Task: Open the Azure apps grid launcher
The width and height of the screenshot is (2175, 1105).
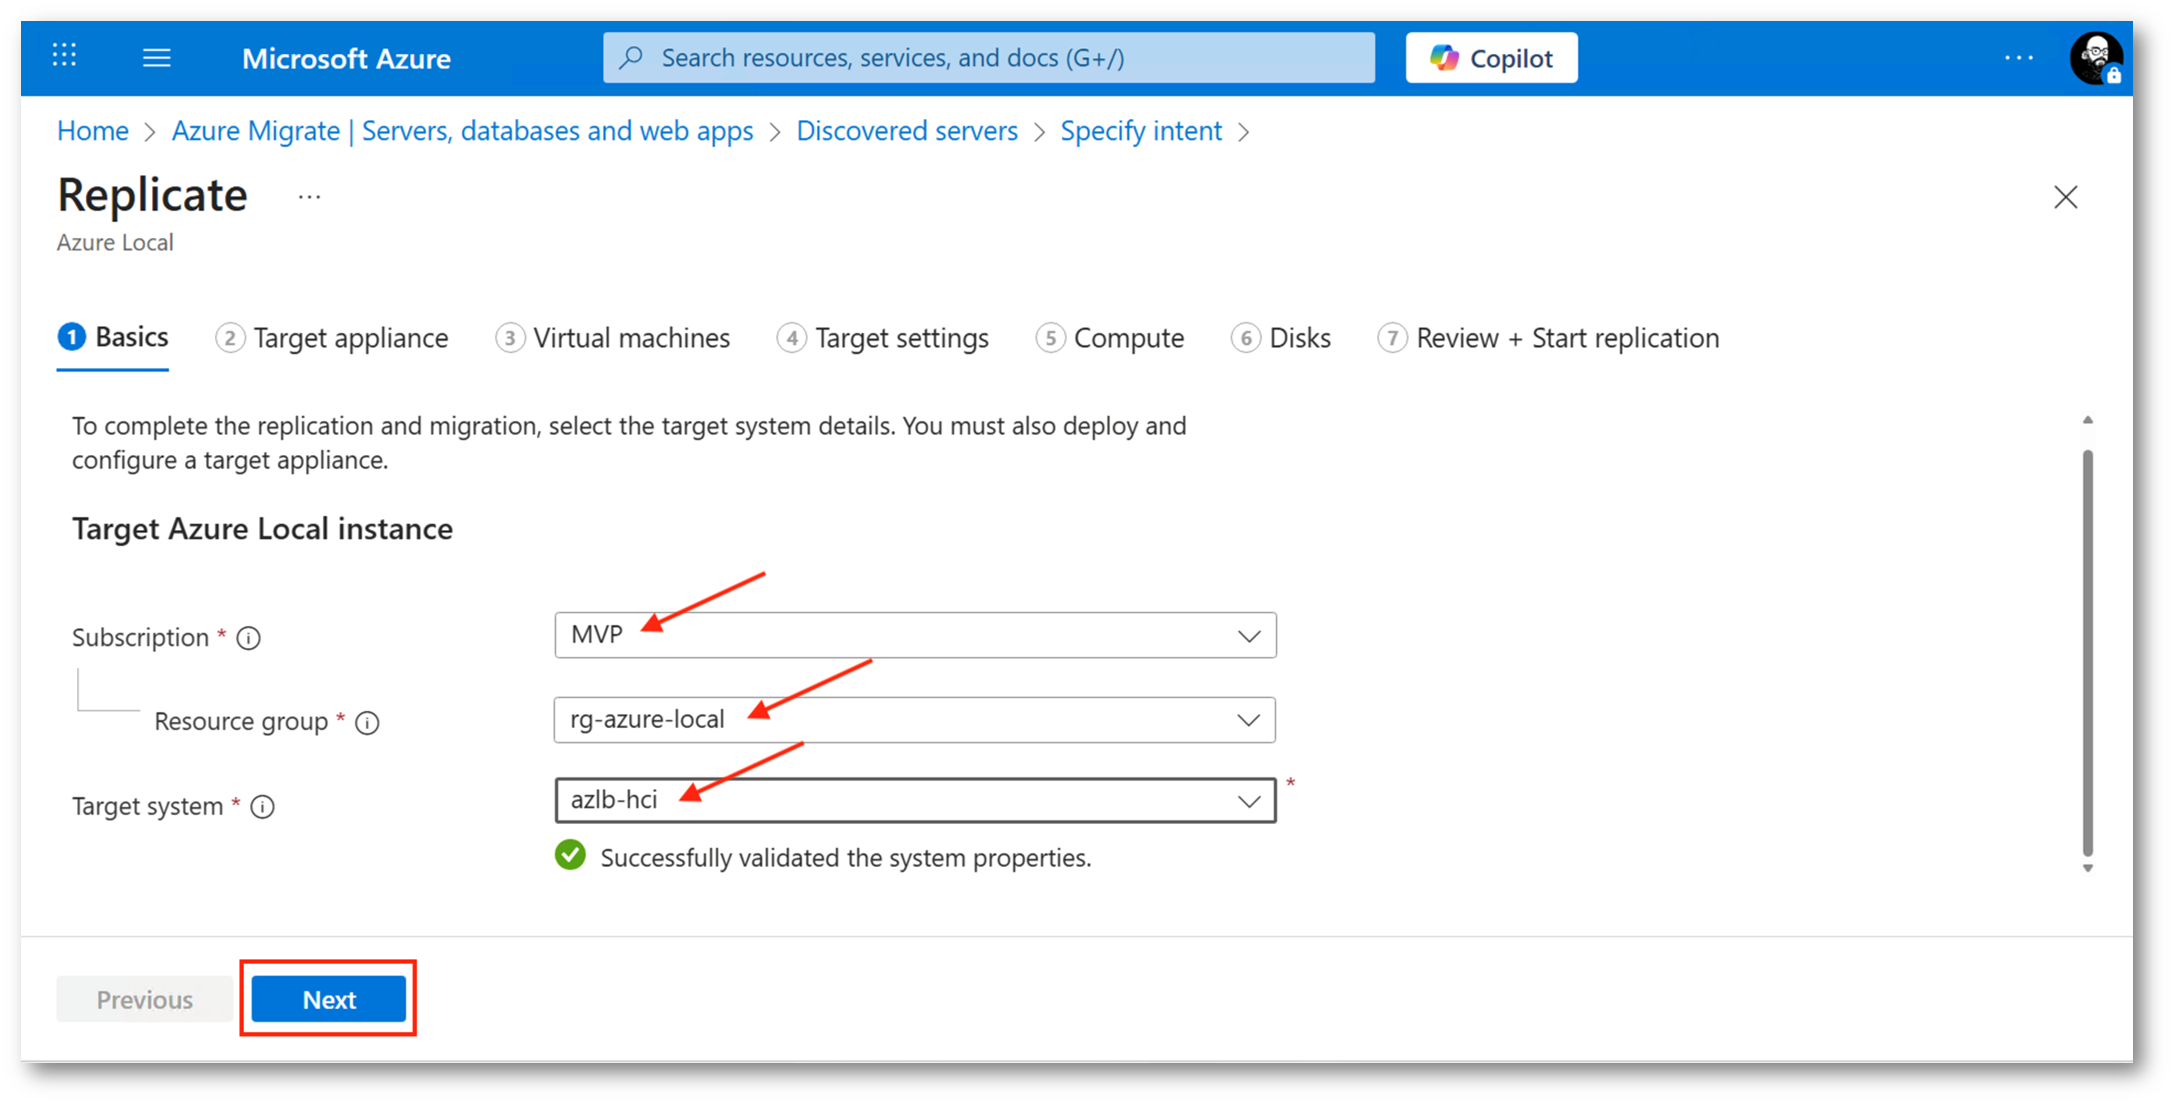Action: pyautogui.click(x=64, y=56)
